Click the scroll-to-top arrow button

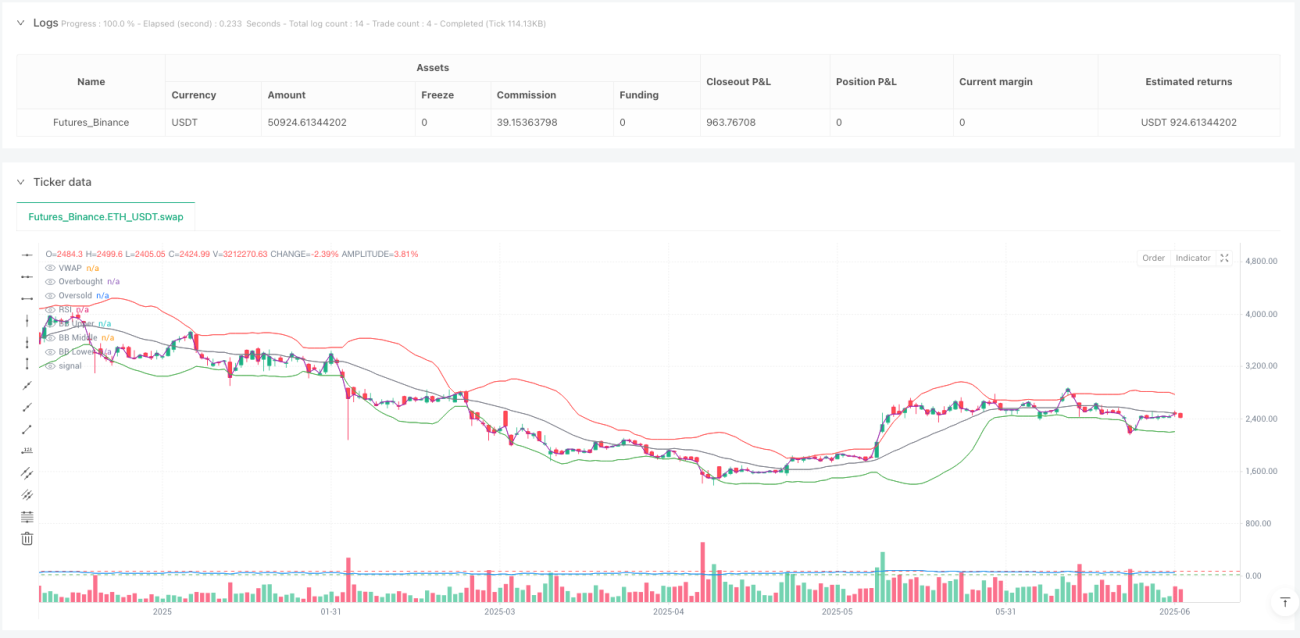point(1284,603)
